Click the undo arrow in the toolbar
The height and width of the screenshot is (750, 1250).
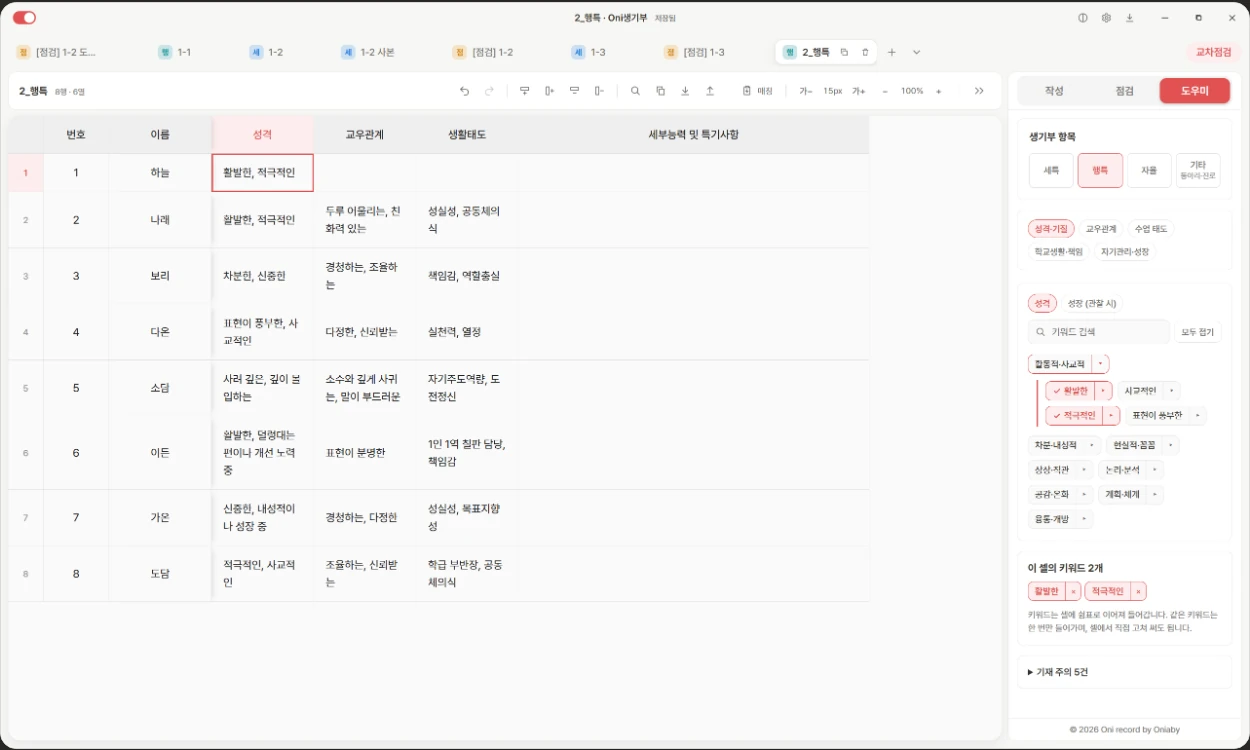point(464,91)
